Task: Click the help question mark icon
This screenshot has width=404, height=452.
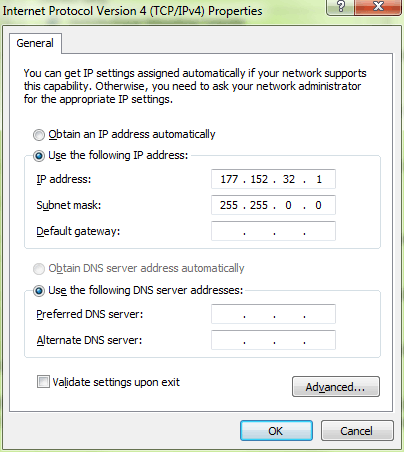Action: (x=340, y=7)
